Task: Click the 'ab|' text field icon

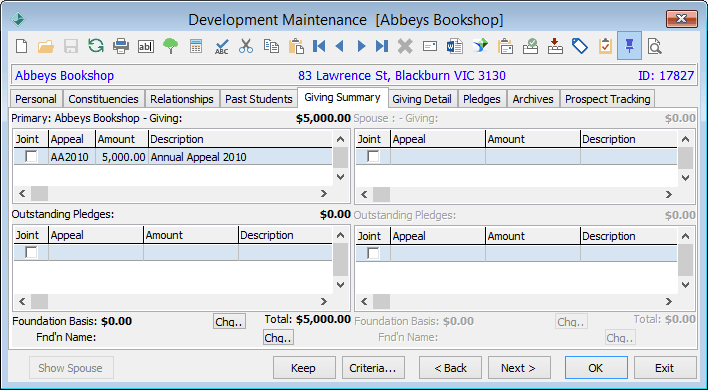Action: tap(145, 46)
